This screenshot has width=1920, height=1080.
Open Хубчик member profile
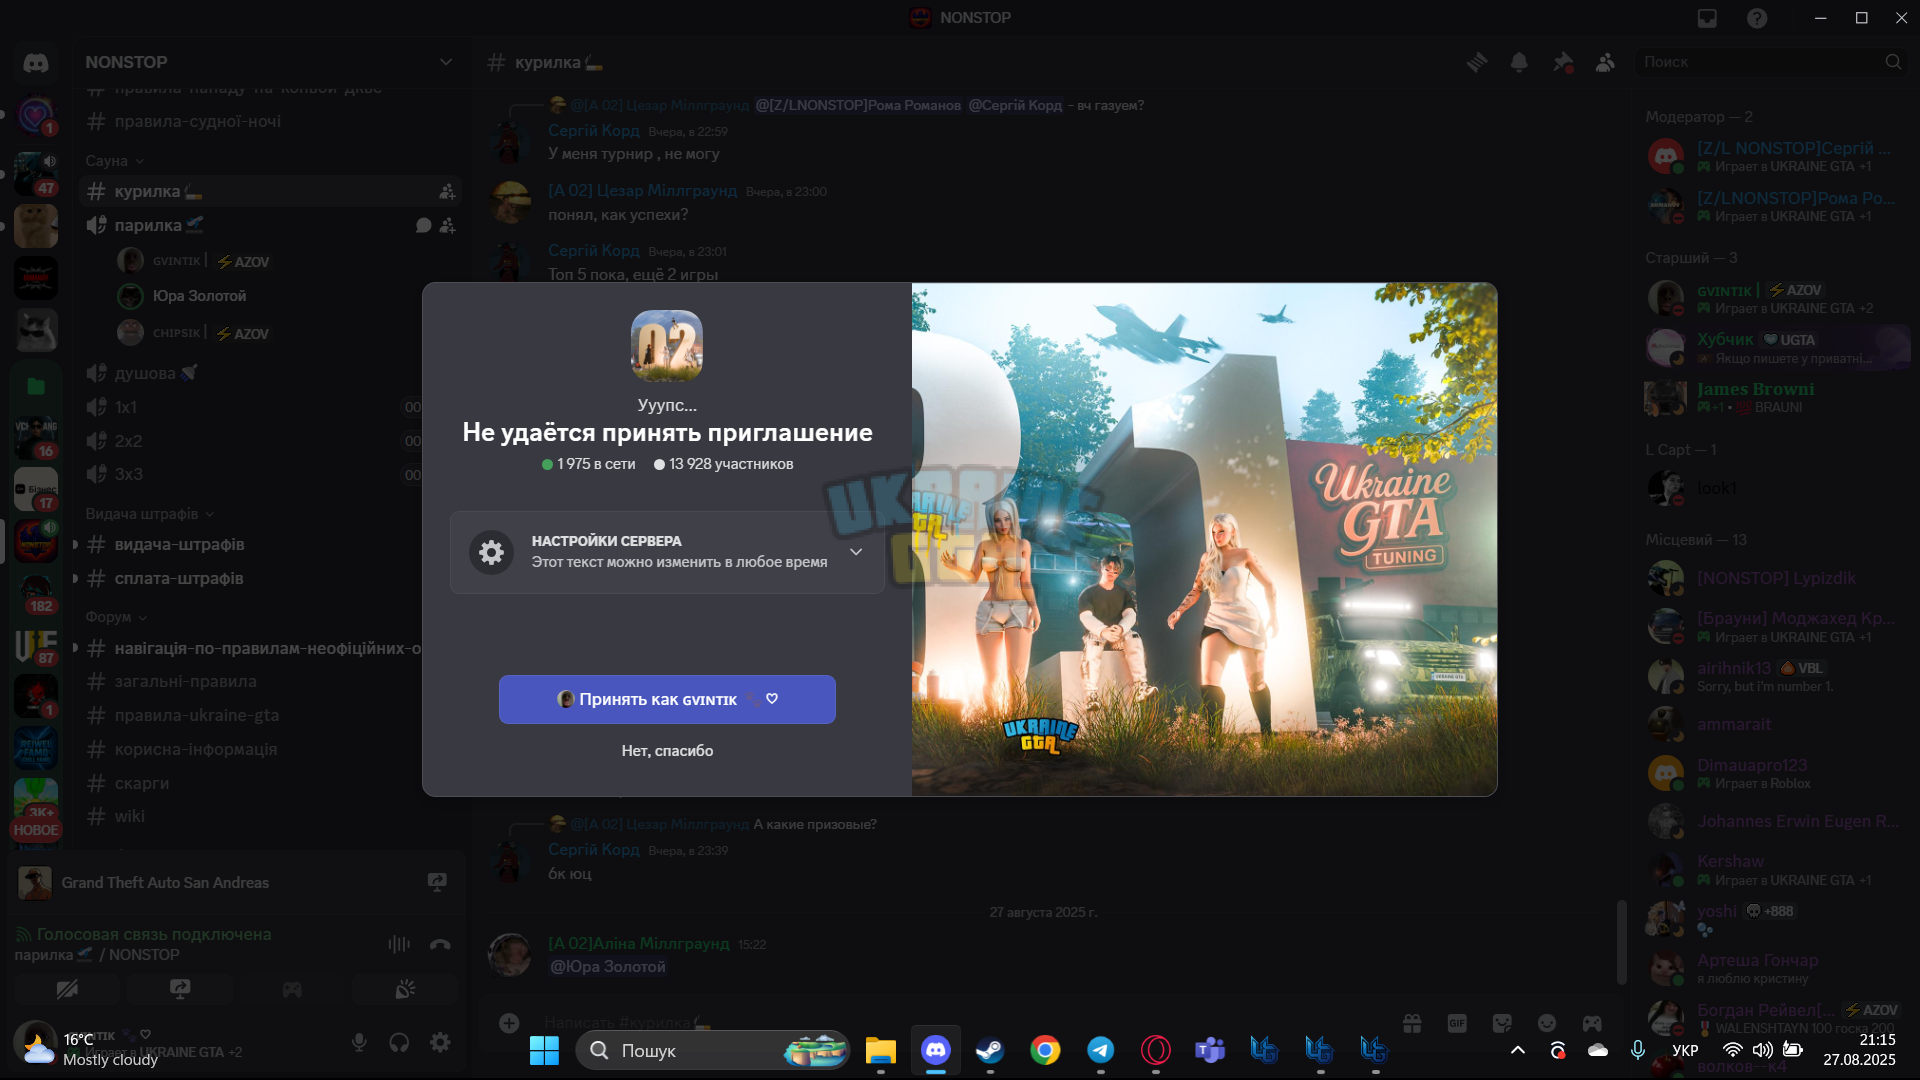[1776, 347]
